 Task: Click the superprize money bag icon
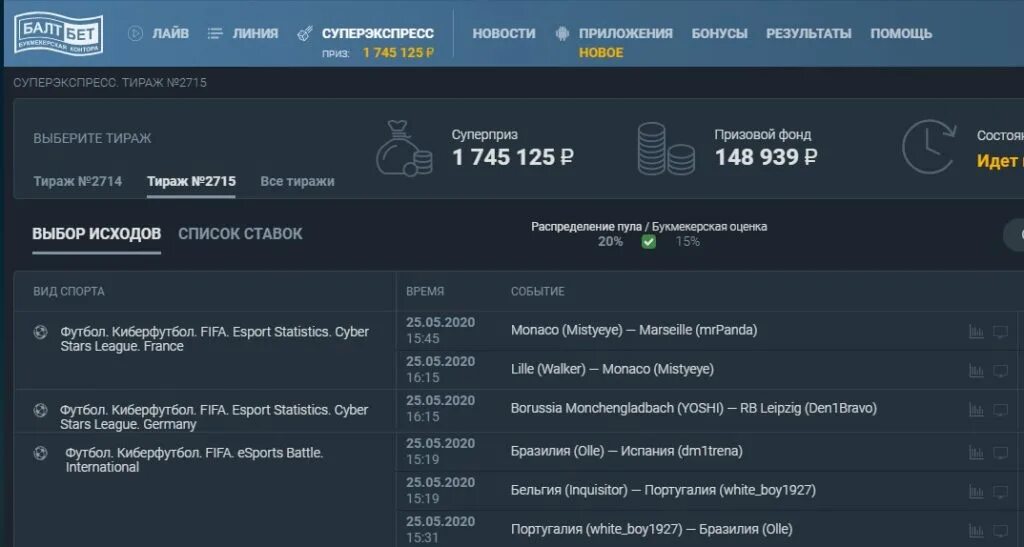pyautogui.click(x=404, y=149)
